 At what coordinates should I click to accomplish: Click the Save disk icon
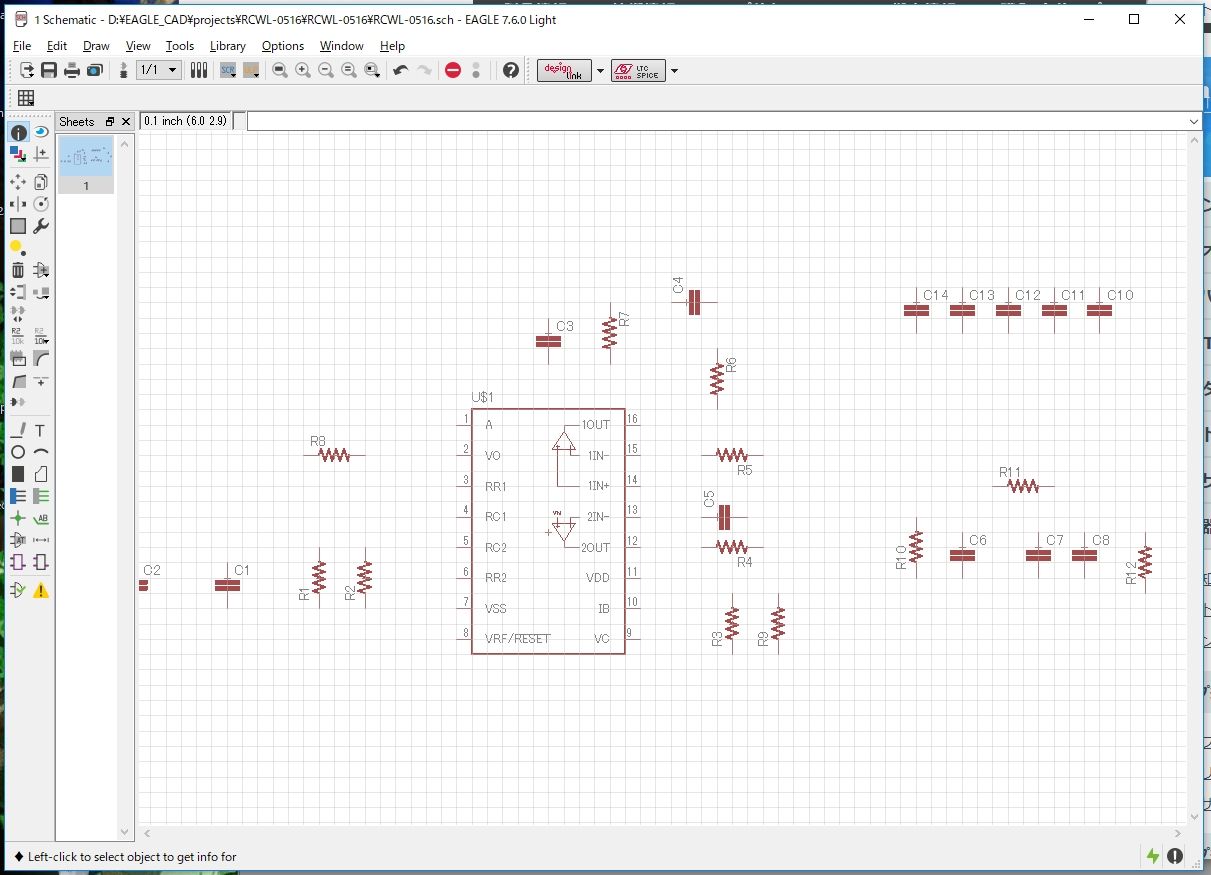49,70
